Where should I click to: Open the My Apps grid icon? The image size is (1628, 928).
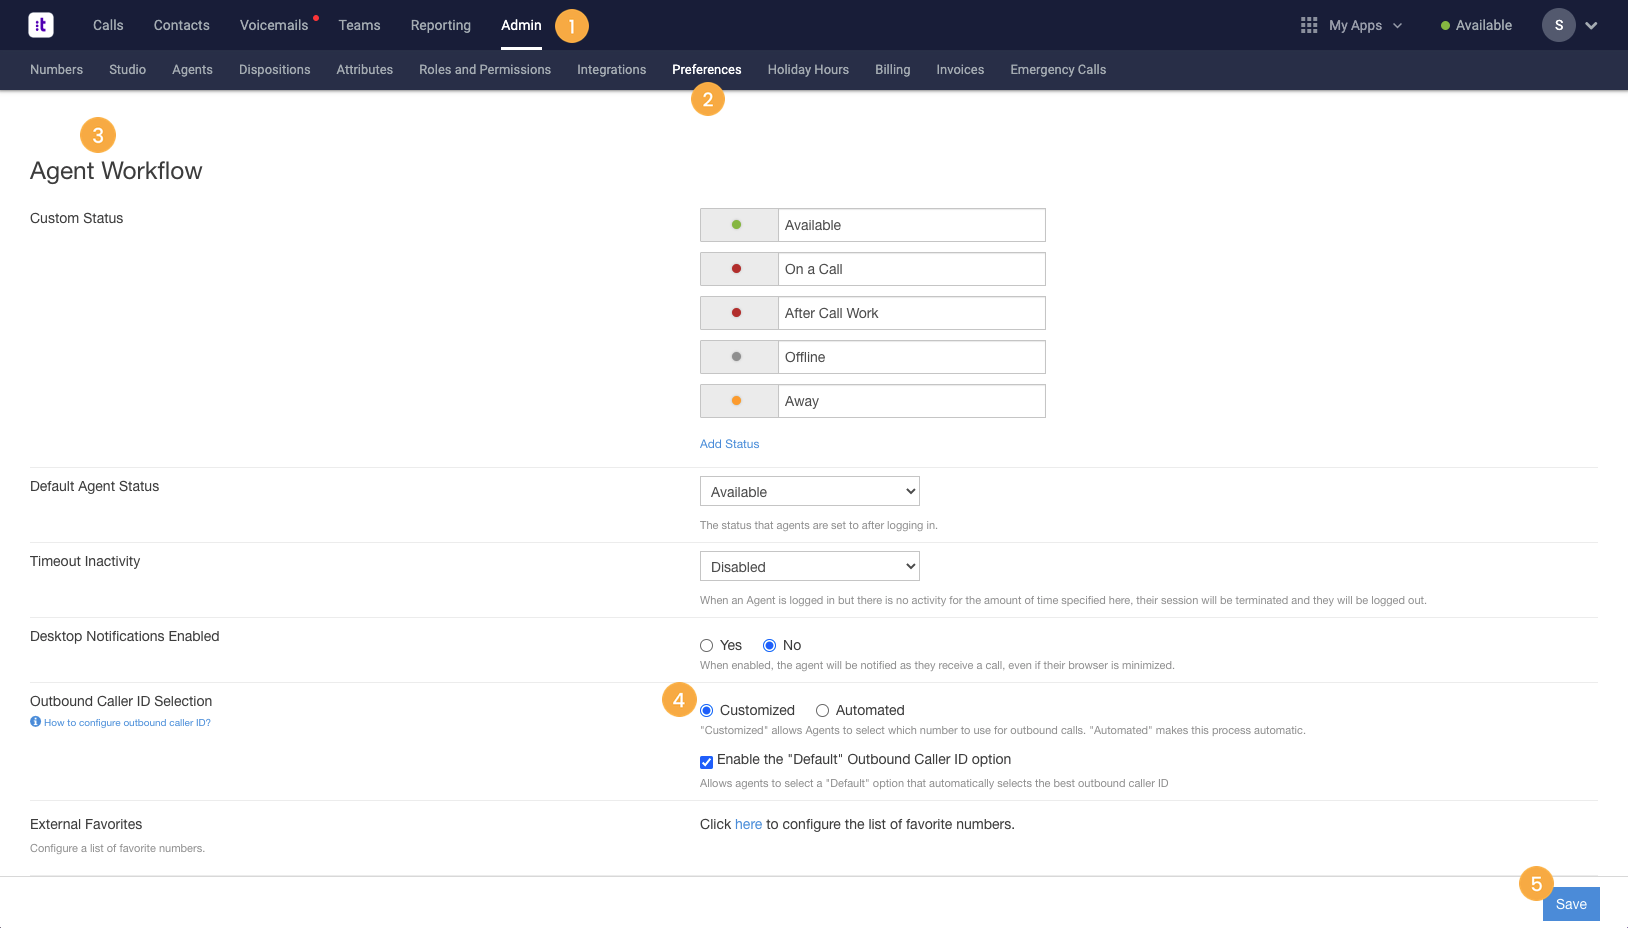click(1308, 25)
